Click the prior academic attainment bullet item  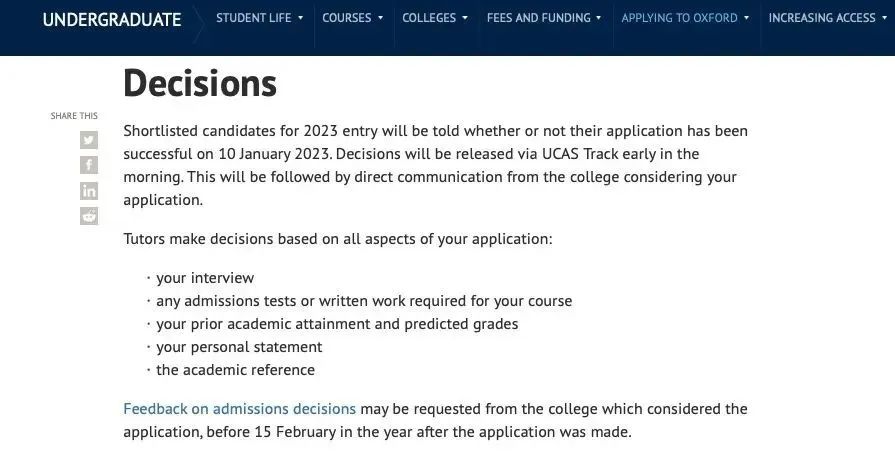tap(337, 324)
